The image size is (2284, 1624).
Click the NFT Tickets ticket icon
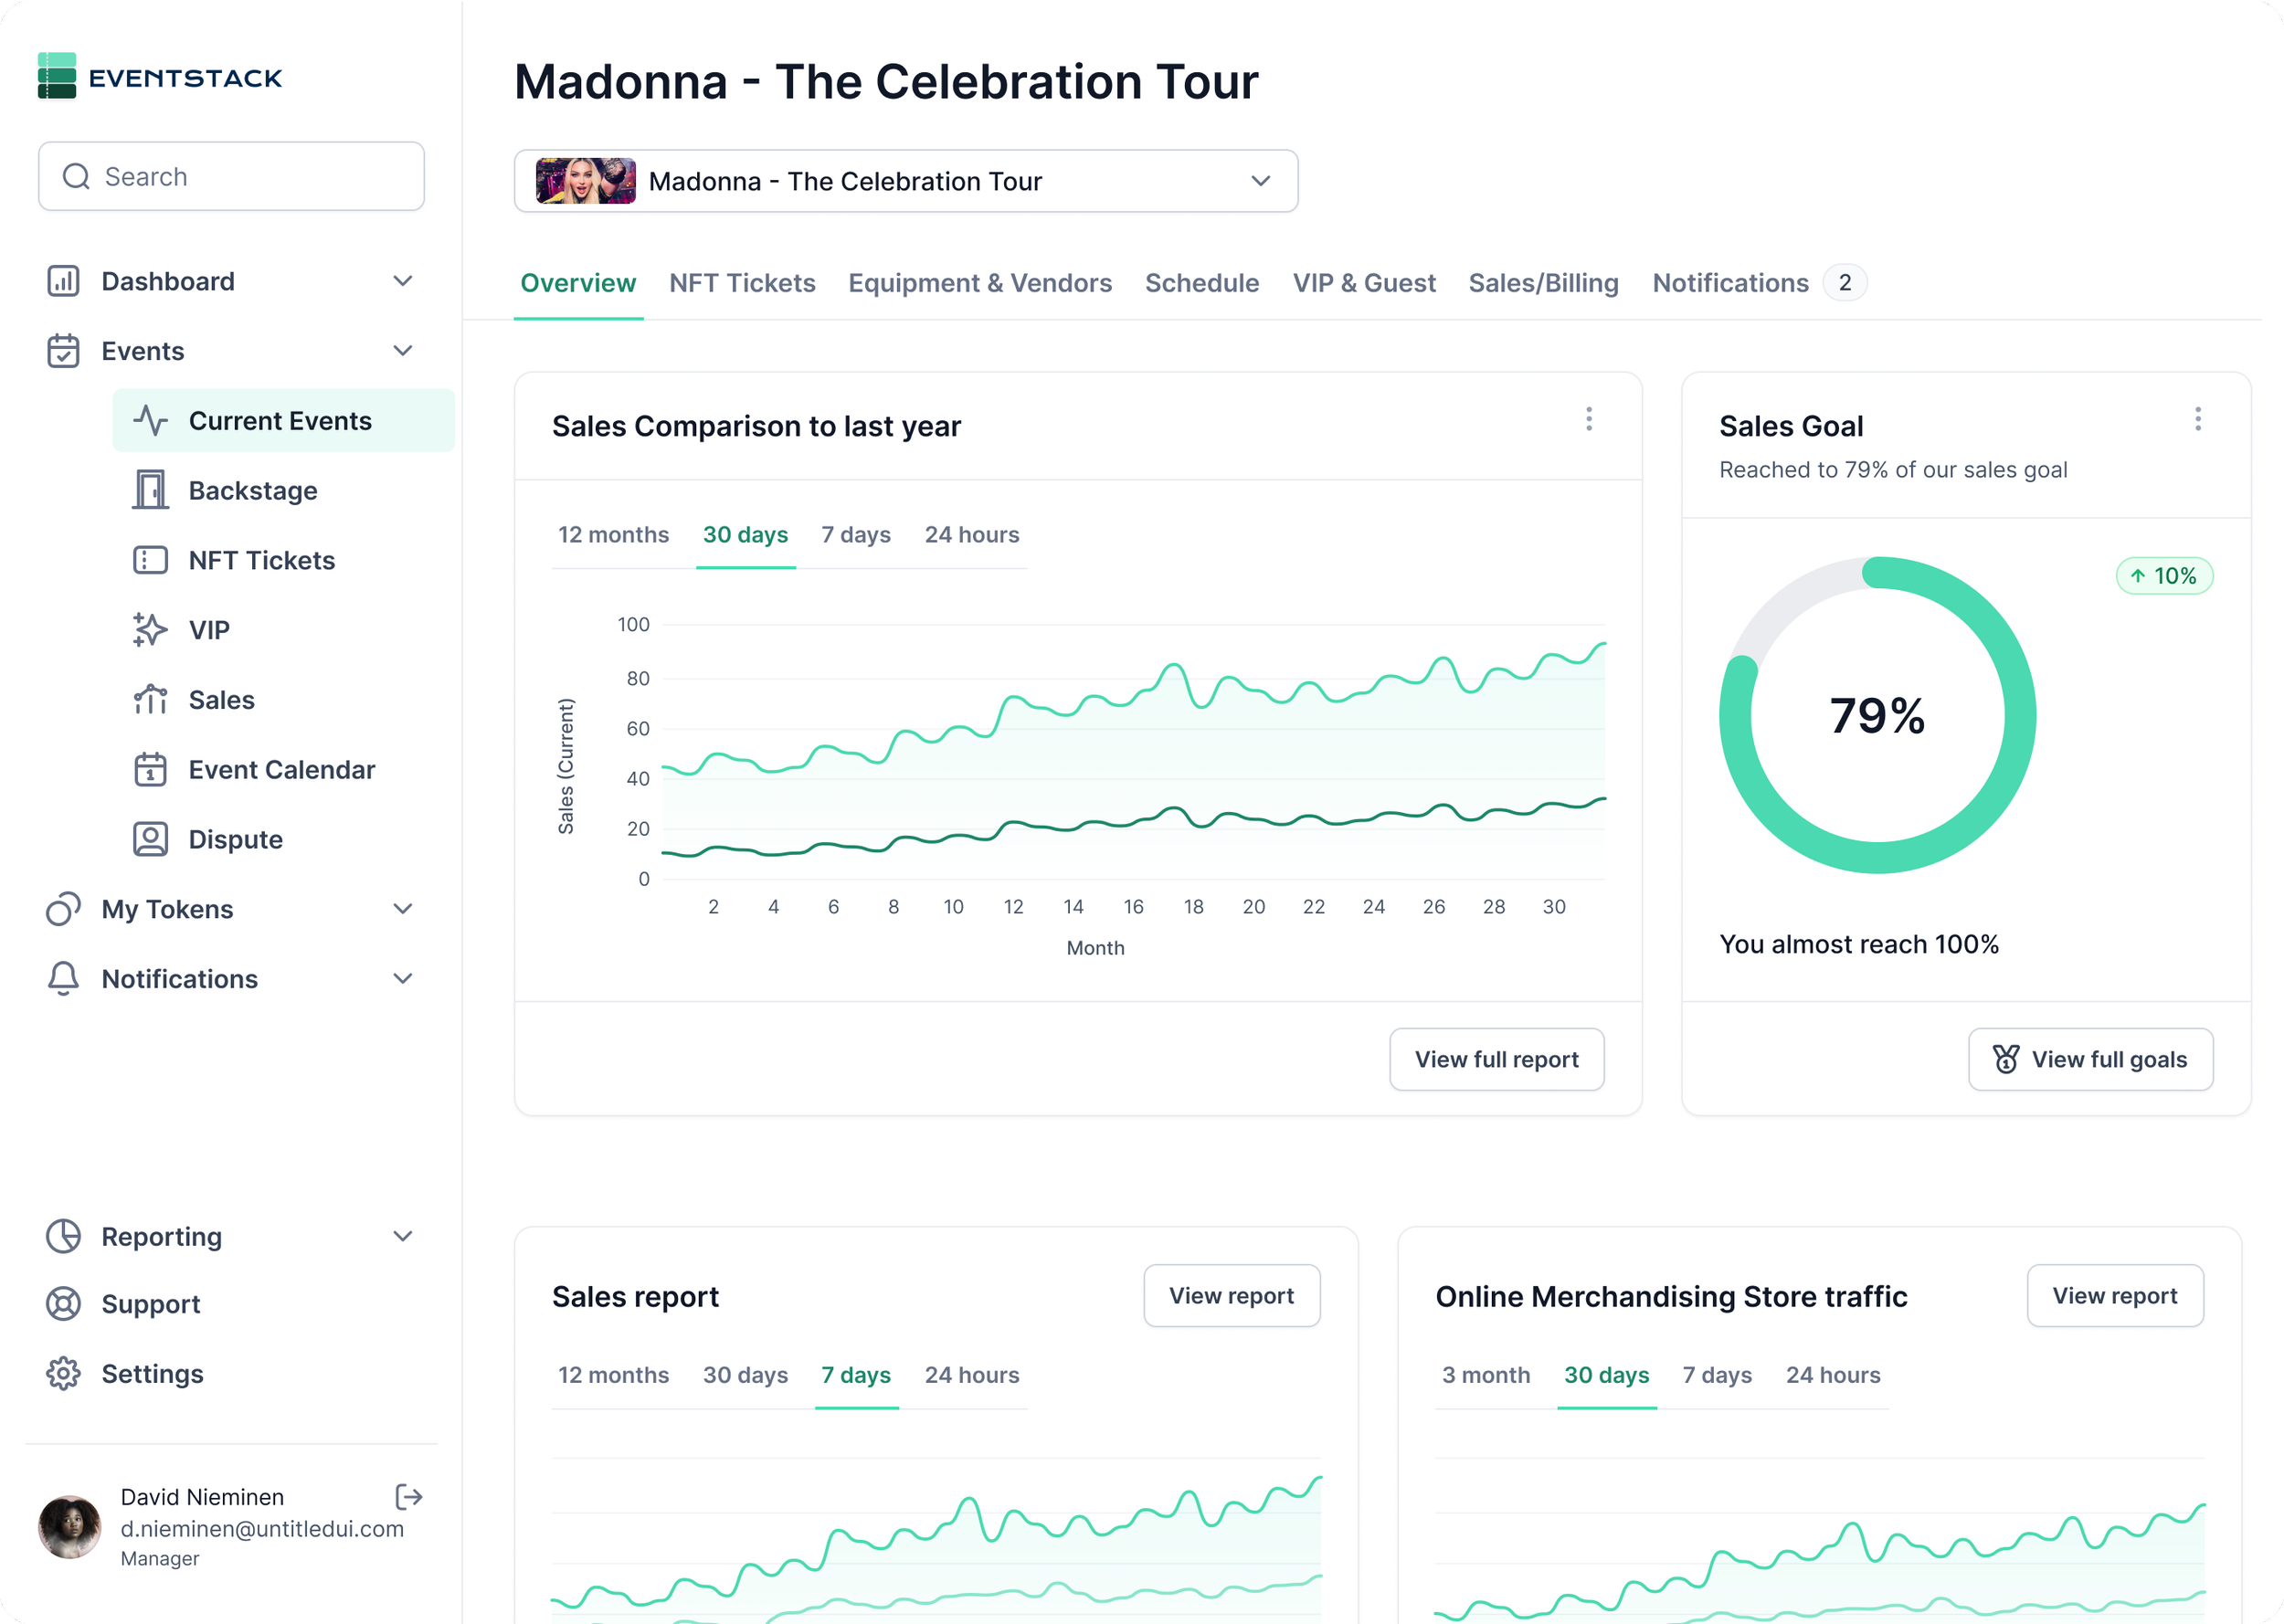click(151, 560)
